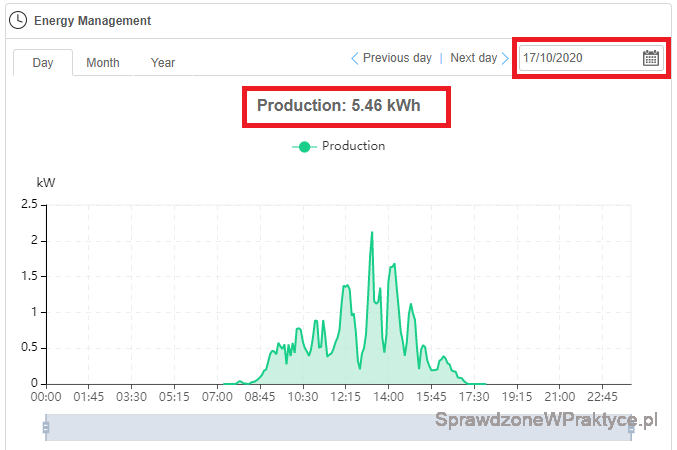The width and height of the screenshot is (677, 450).
Task: Go to Next day
Action: pyautogui.click(x=474, y=58)
